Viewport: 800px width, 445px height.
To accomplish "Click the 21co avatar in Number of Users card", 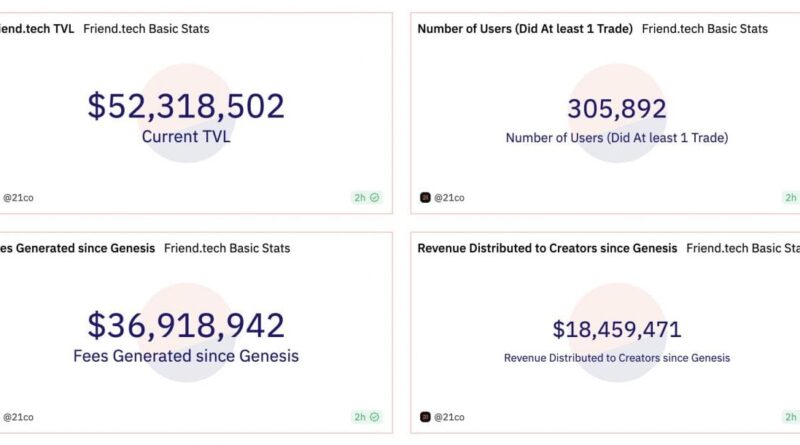I will [x=425, y=197].
